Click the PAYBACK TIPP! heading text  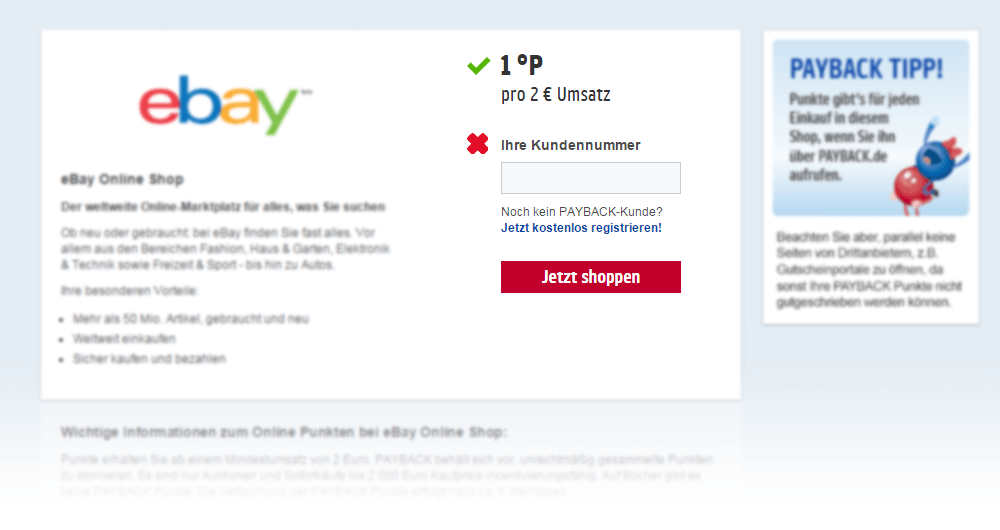click(x=866, y=69)
